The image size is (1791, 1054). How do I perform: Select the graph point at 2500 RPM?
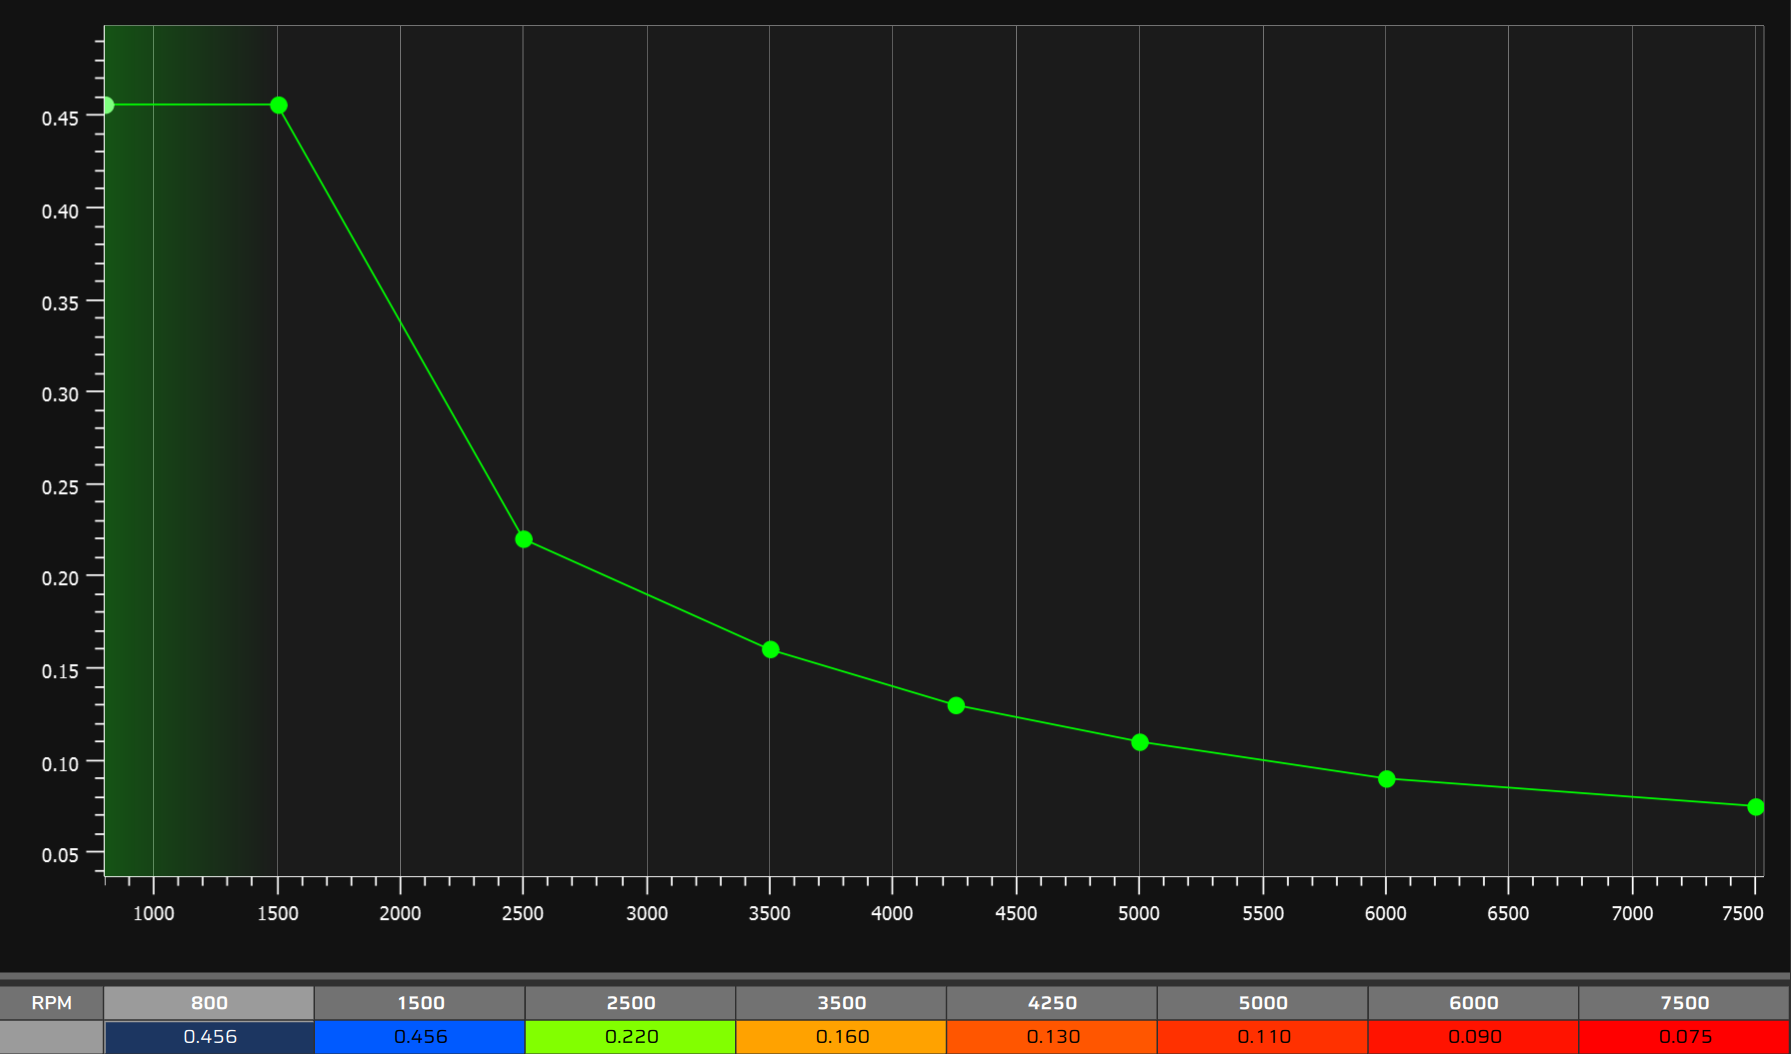524,539
